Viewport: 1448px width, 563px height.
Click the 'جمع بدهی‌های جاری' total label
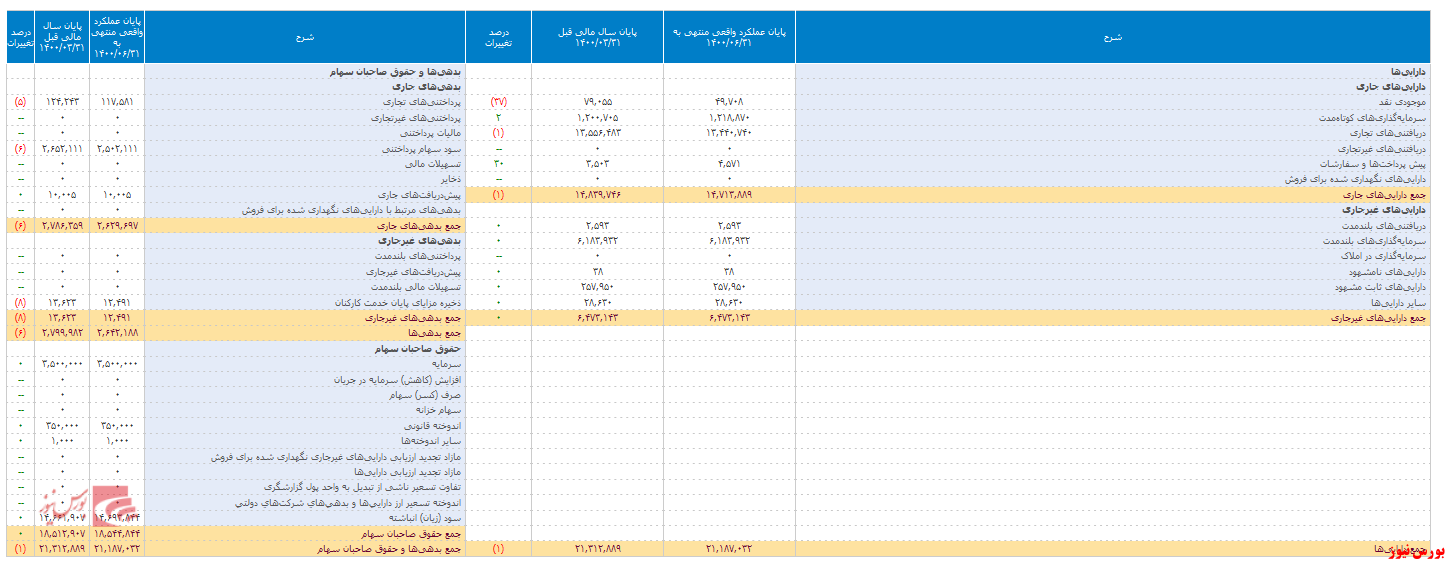[x=420, y=226]
